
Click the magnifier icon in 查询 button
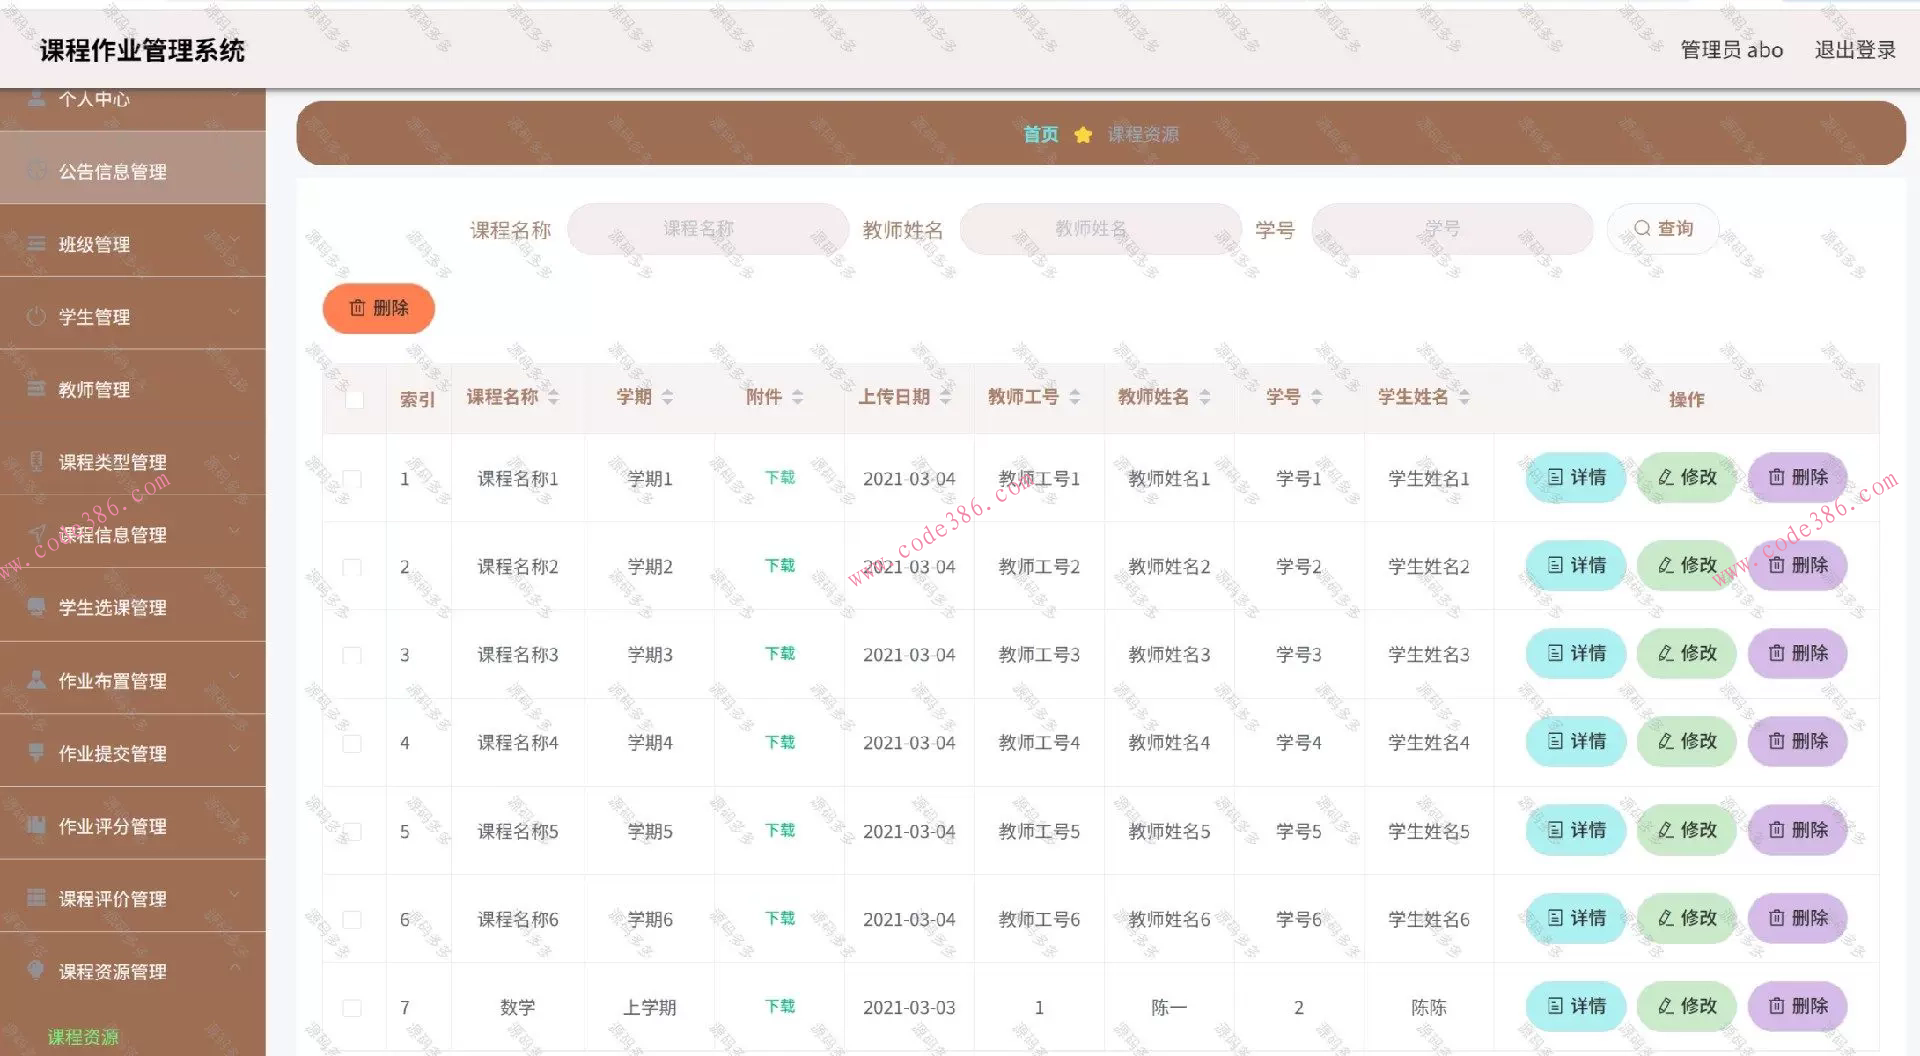[x=1641, y=228]
